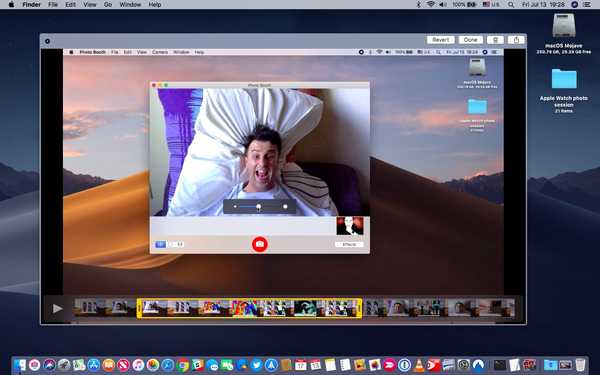This screenshot has width=600, height=375.
Task: Click the Revert button
Action: point(440,40)
